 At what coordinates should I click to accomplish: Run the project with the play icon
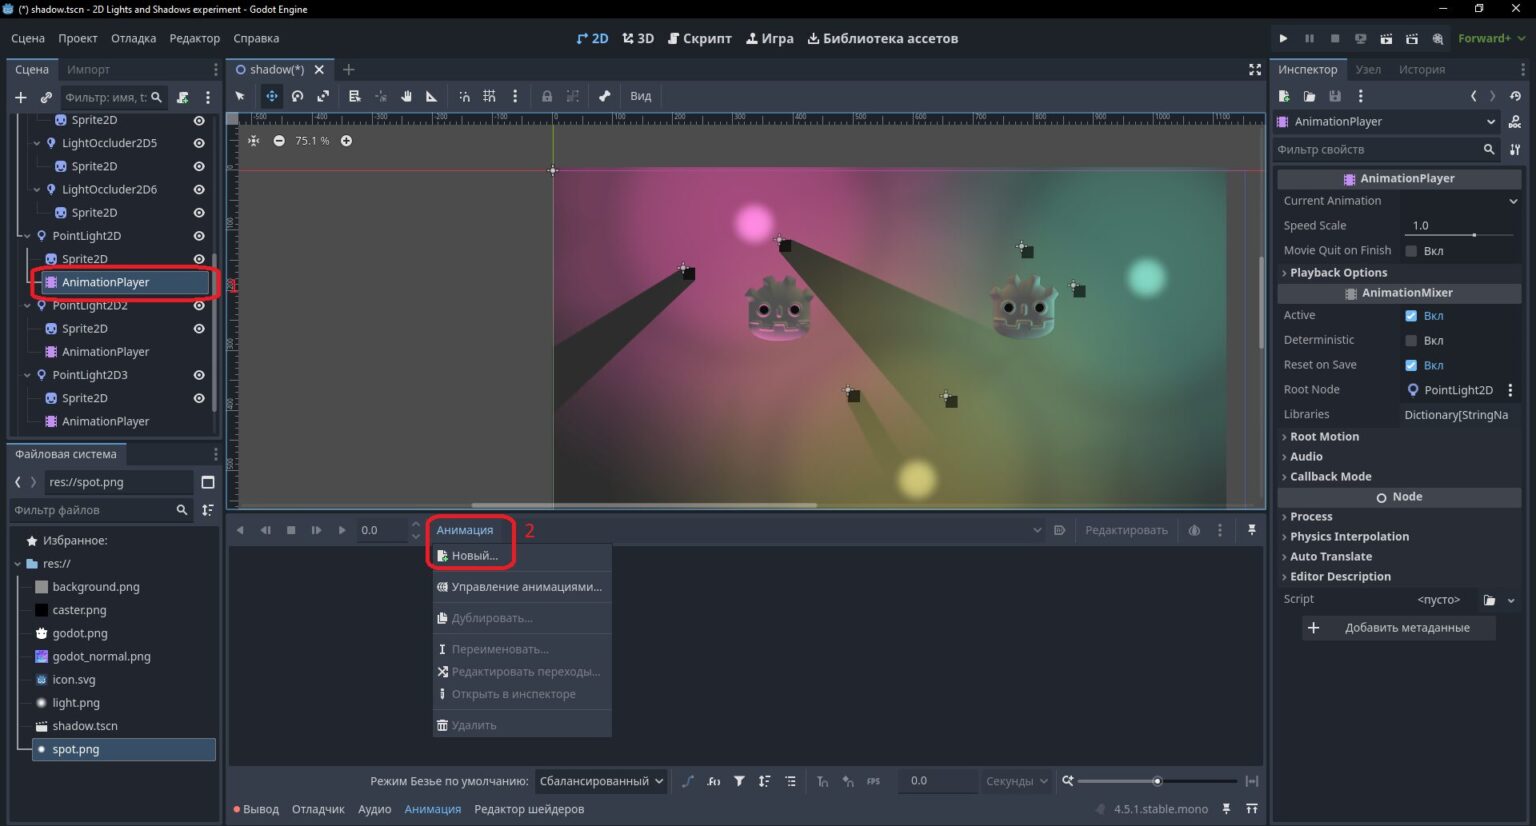tap(1283, 38)
